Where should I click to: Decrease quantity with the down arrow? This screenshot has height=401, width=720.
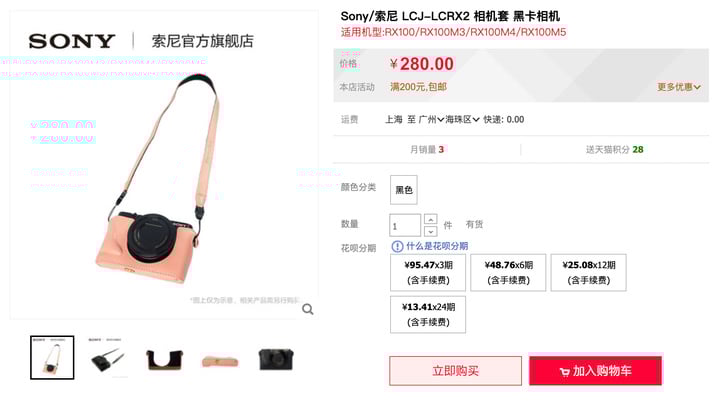[430, 232]
